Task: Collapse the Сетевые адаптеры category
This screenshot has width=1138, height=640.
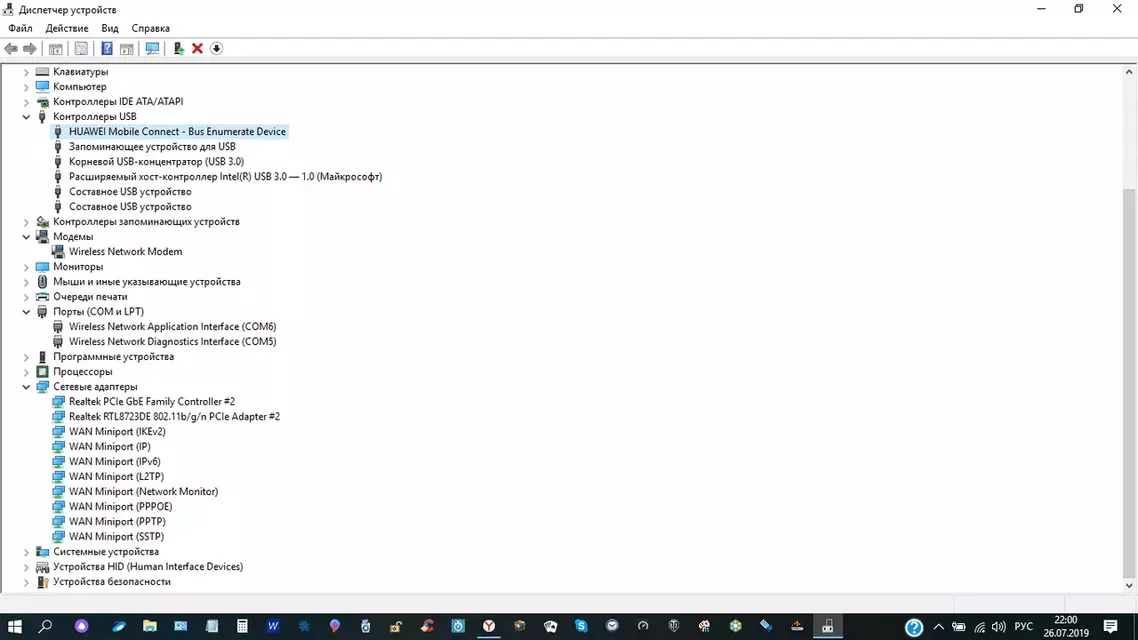Action: [x=27, y=387]
